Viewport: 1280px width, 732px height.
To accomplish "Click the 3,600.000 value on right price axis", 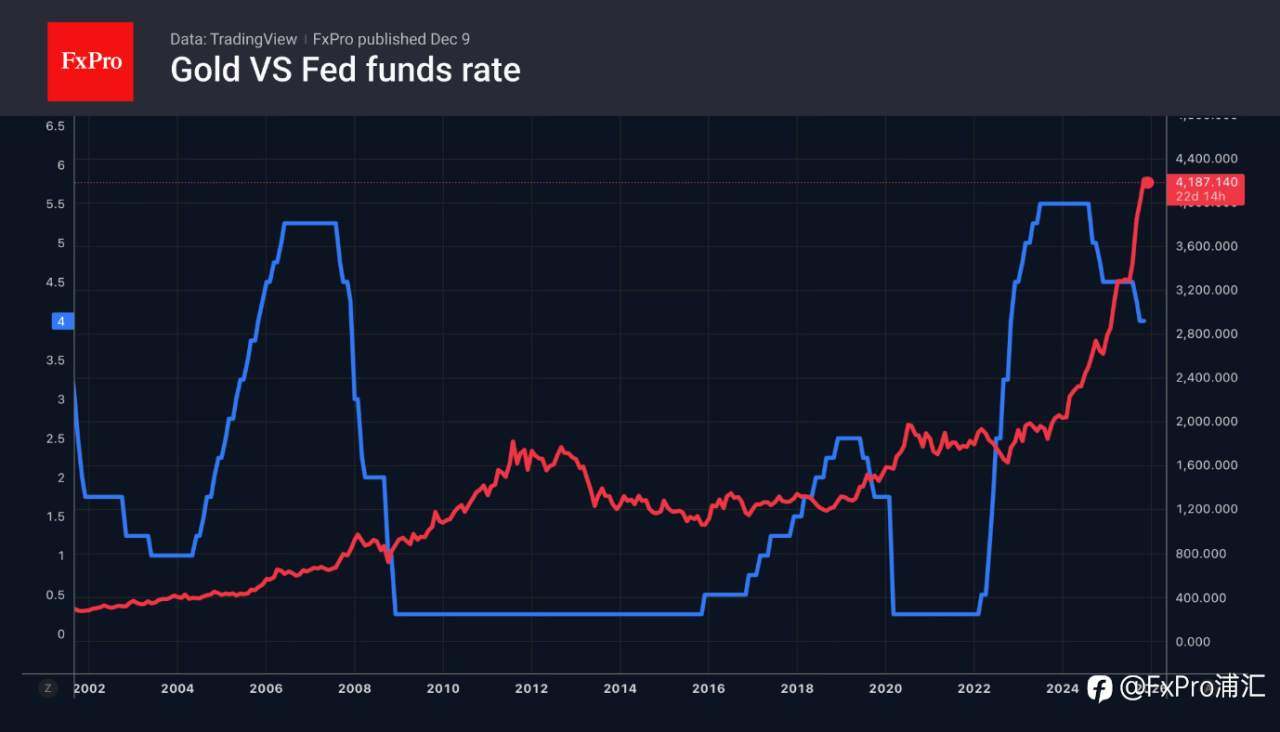I will tap(1207, 246).
